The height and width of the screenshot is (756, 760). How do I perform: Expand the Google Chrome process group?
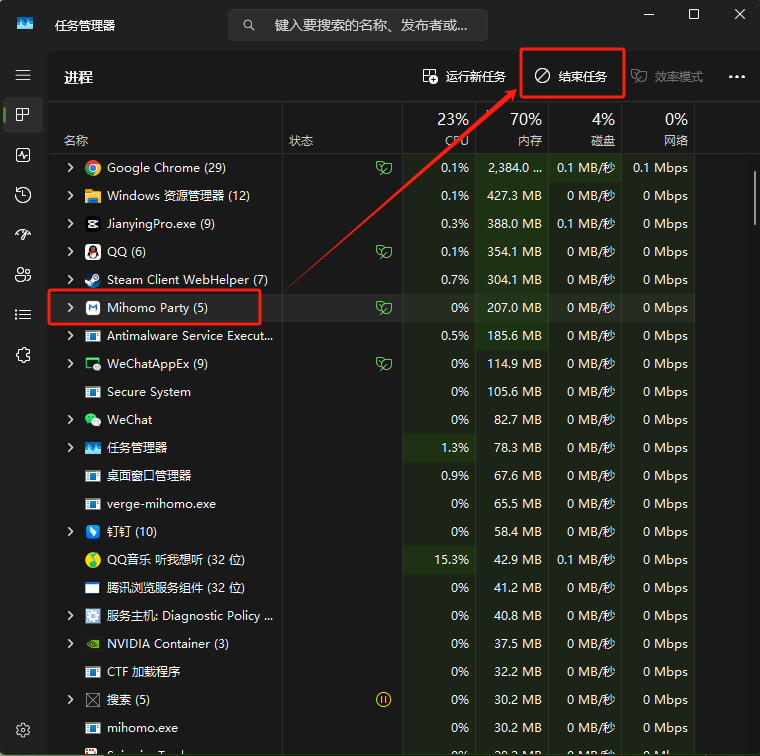pos(70,168)
